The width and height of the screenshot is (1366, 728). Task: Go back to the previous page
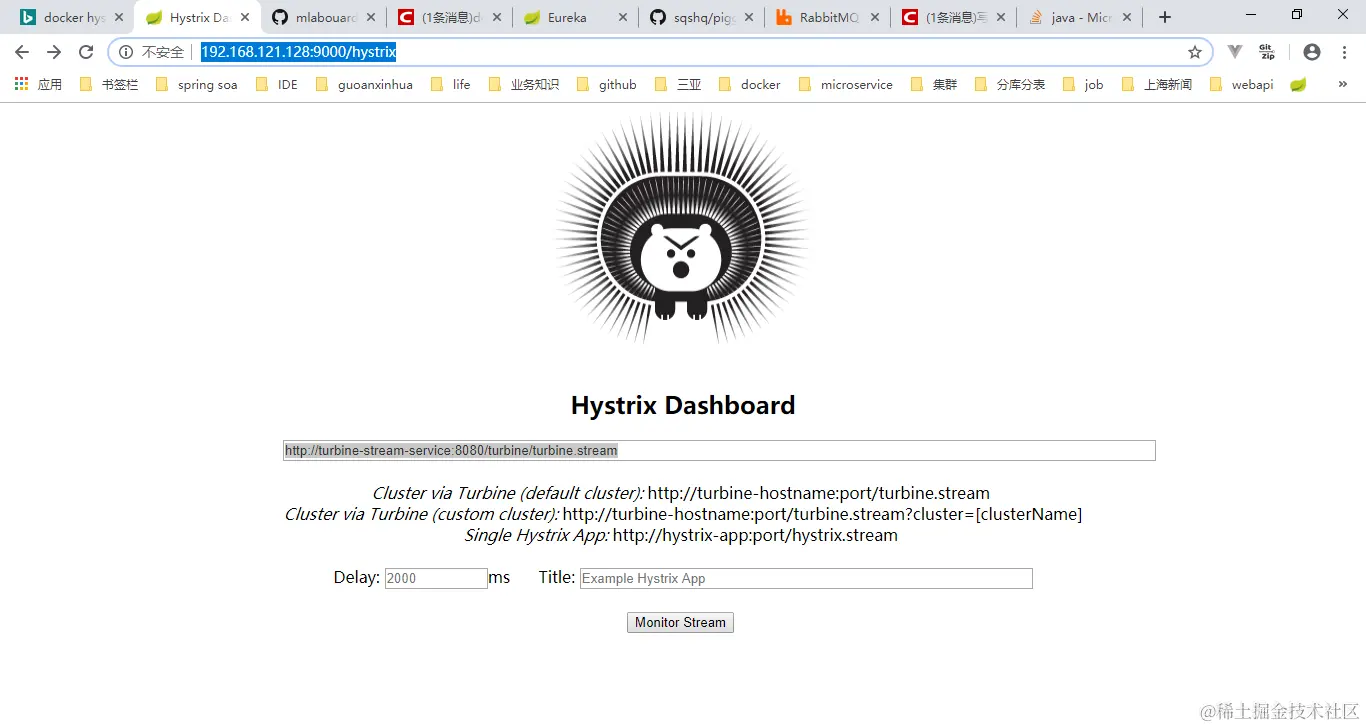pyautogui.click(x=22, y=52)
